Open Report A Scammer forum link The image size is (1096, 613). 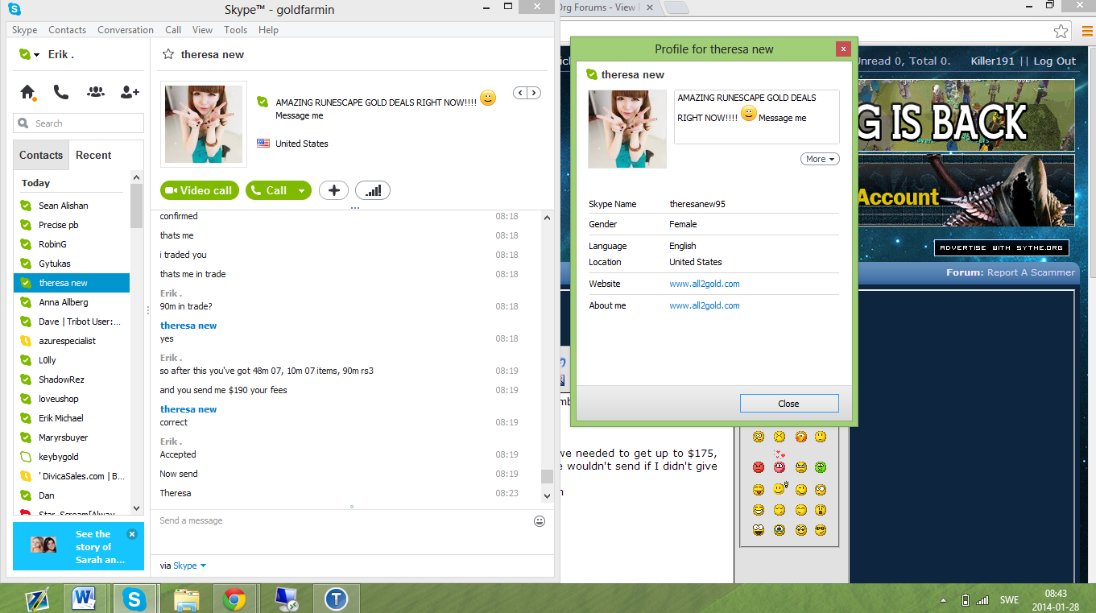[x=1031, y=273]
